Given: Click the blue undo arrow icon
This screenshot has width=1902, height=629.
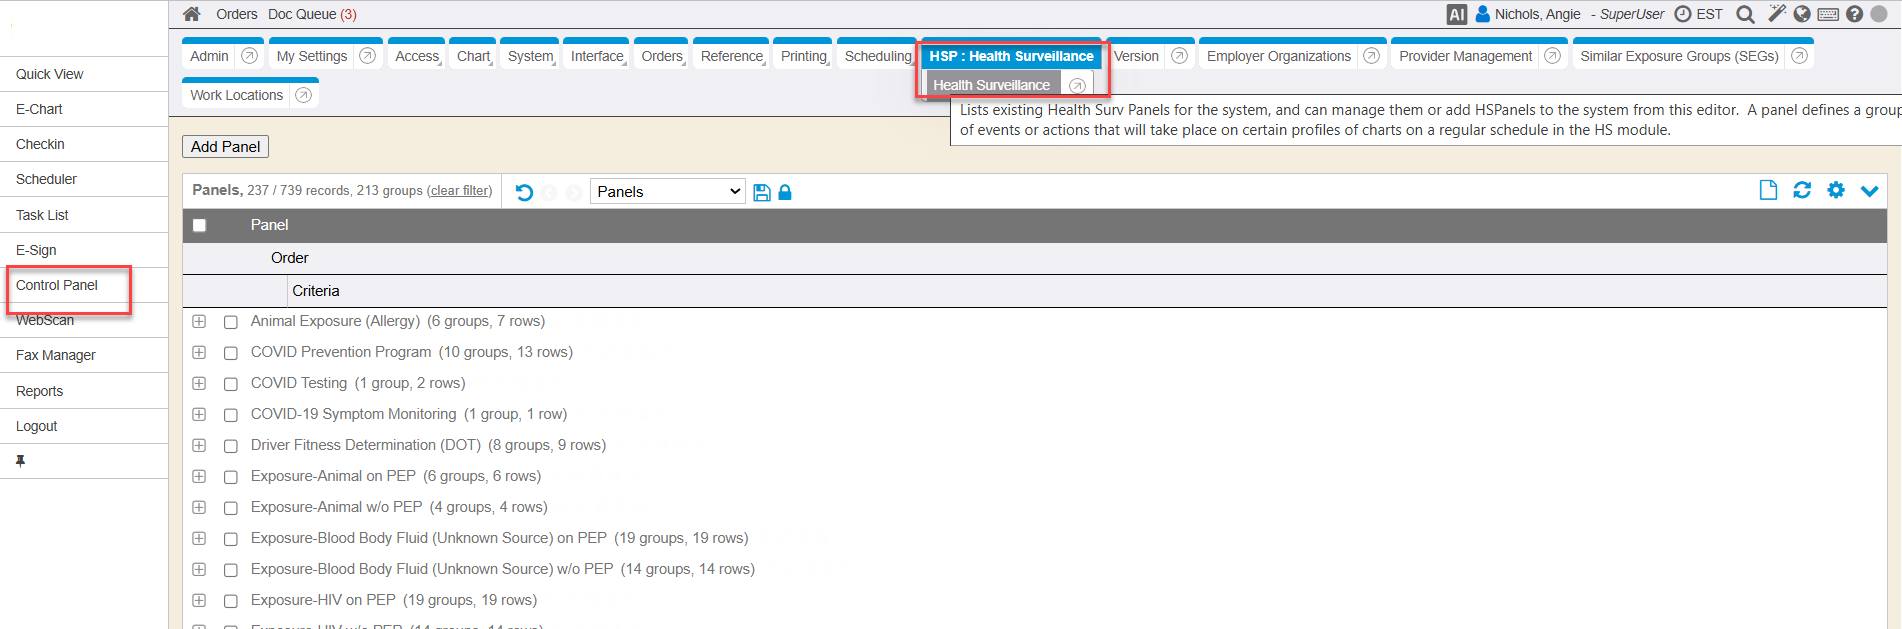Looking at the screenshot, I should coord(524,192).
